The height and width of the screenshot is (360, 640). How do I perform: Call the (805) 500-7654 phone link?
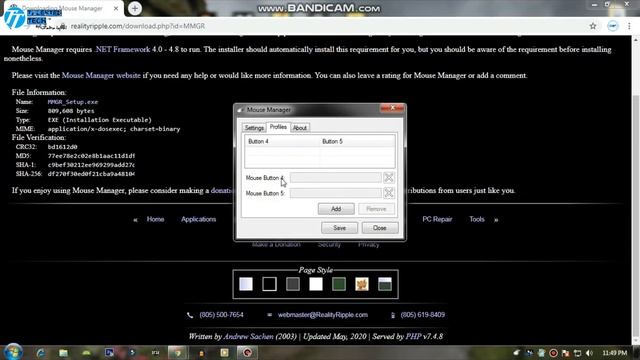(x=221, y=315)
